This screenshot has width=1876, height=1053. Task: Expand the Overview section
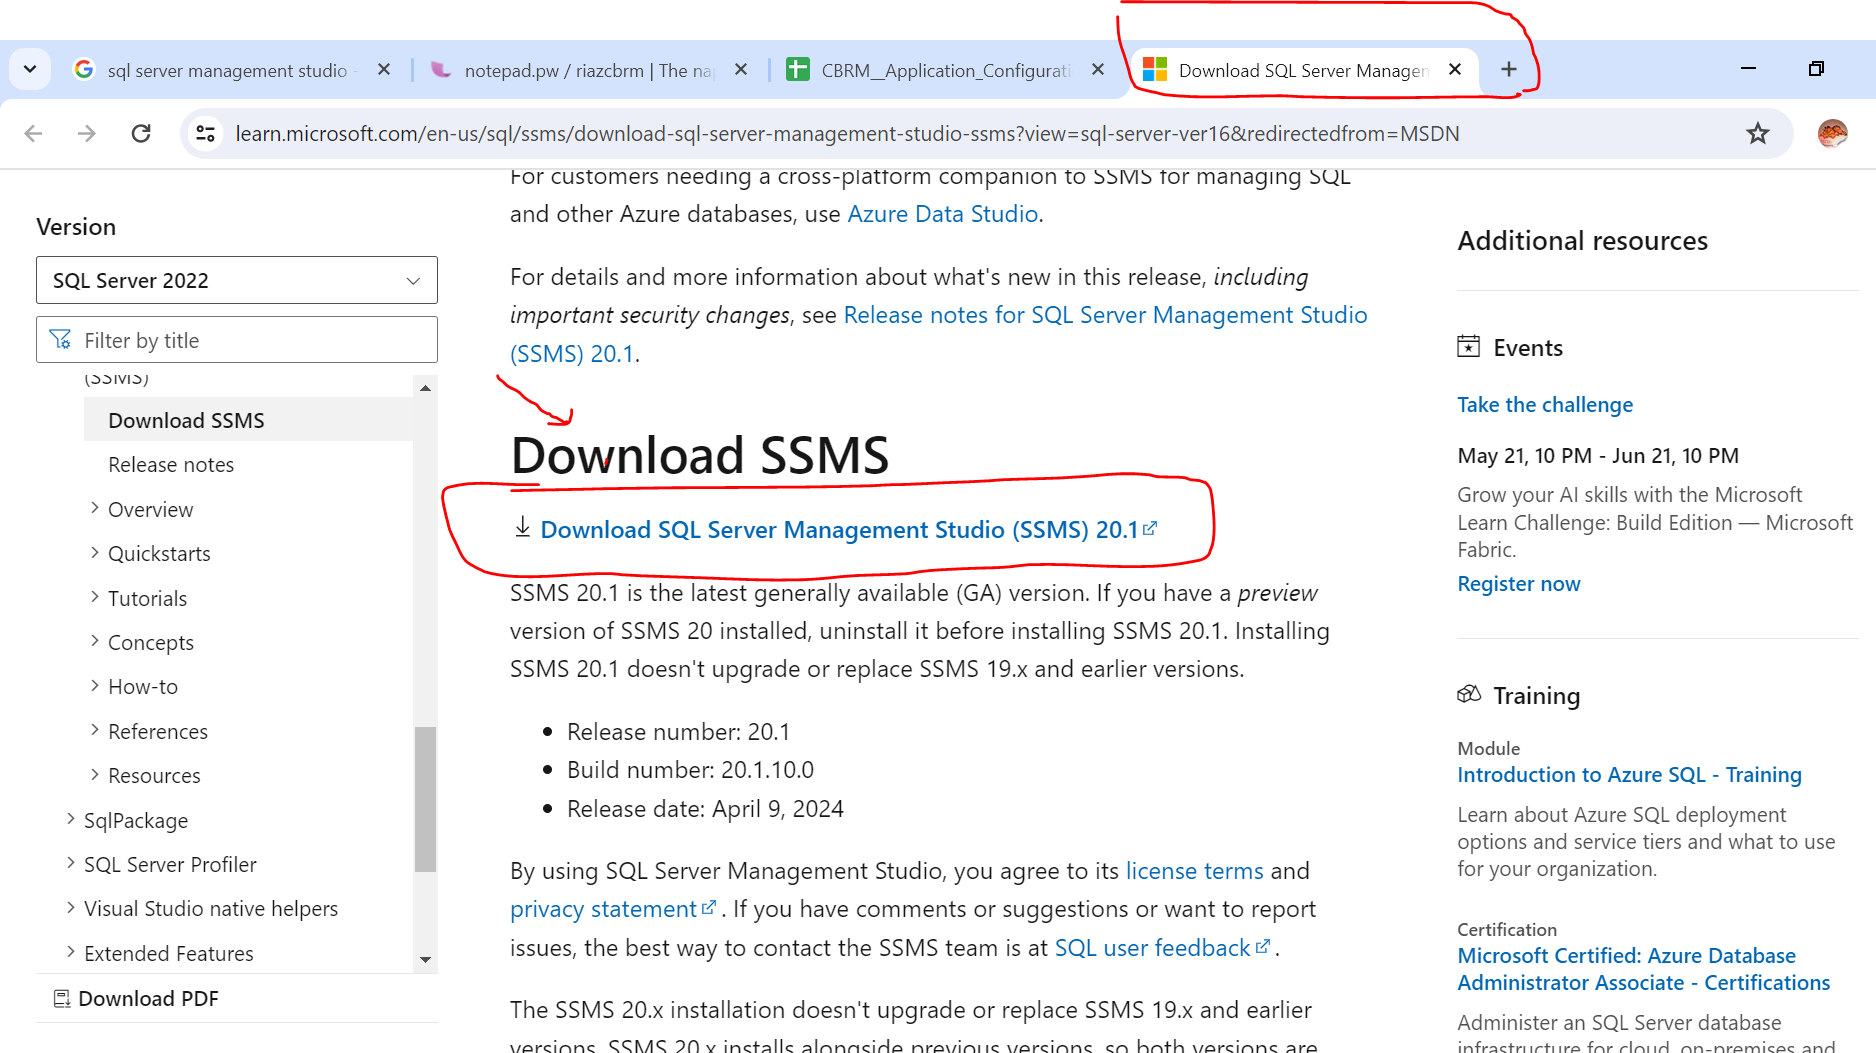[95, 508]
